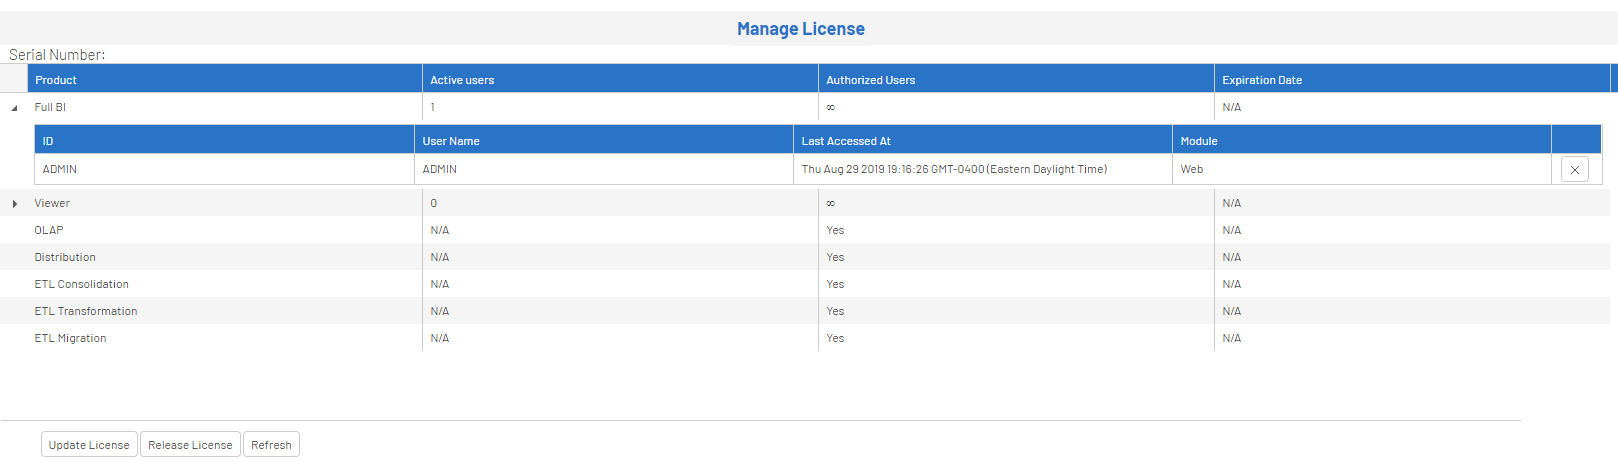The image size is (1618, 462).
Task: Remove the ADMIN user session with X
Action: tap(1574, 170)
